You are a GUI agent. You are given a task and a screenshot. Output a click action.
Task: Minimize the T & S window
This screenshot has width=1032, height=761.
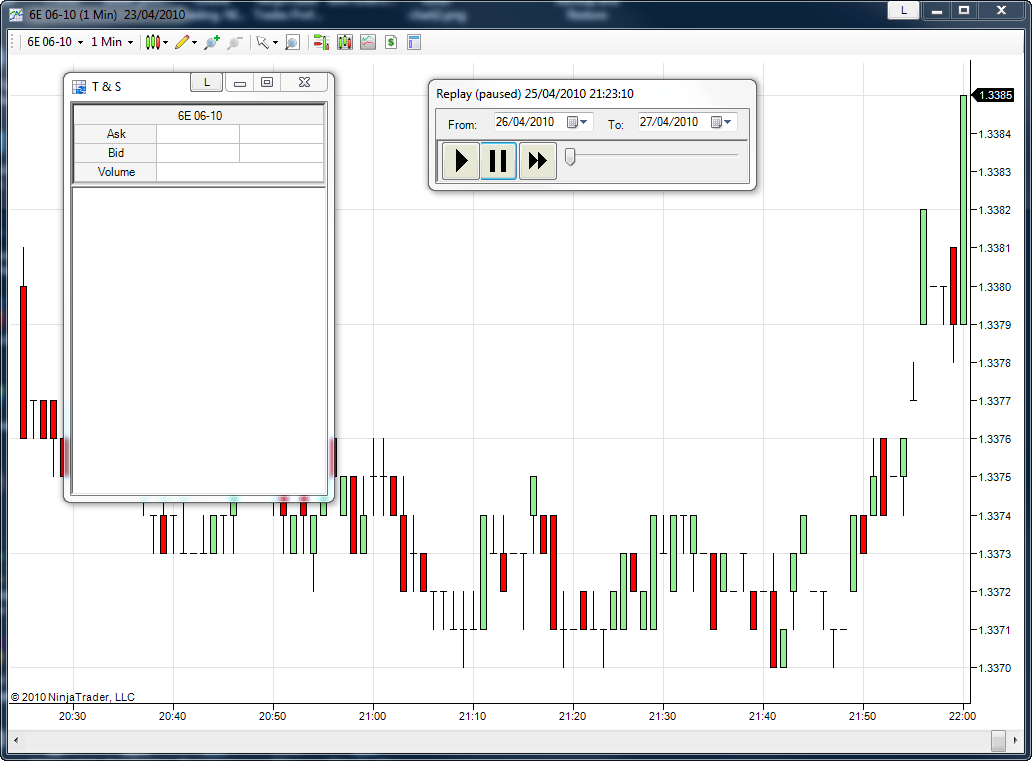click(240, 82)
